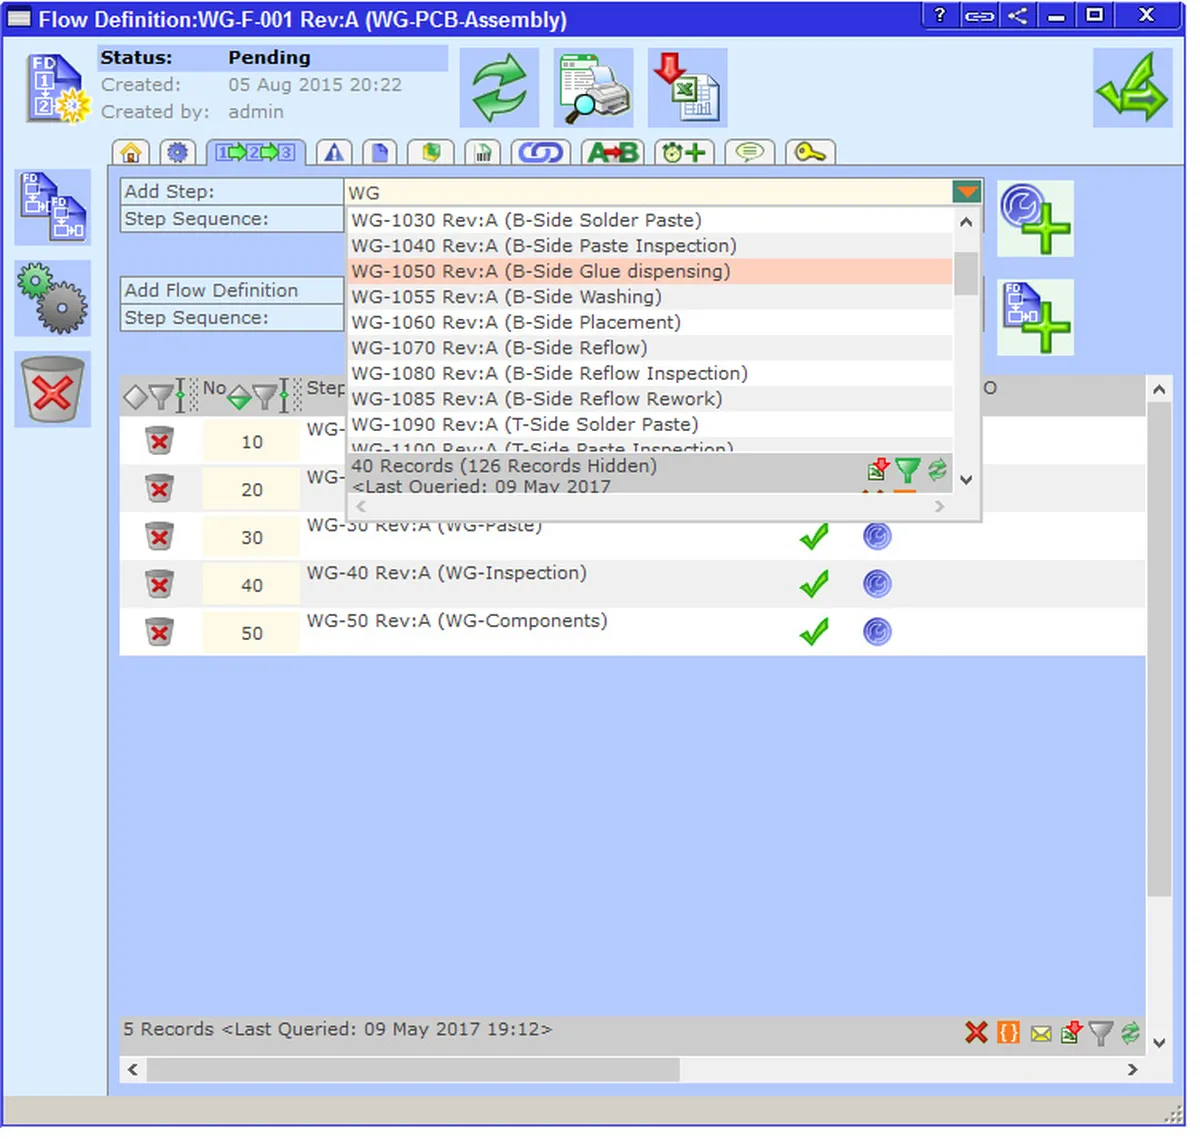Click the Add Step input field containing WG
This screenshot has width=1200, height=1139.
pos(649,192)
